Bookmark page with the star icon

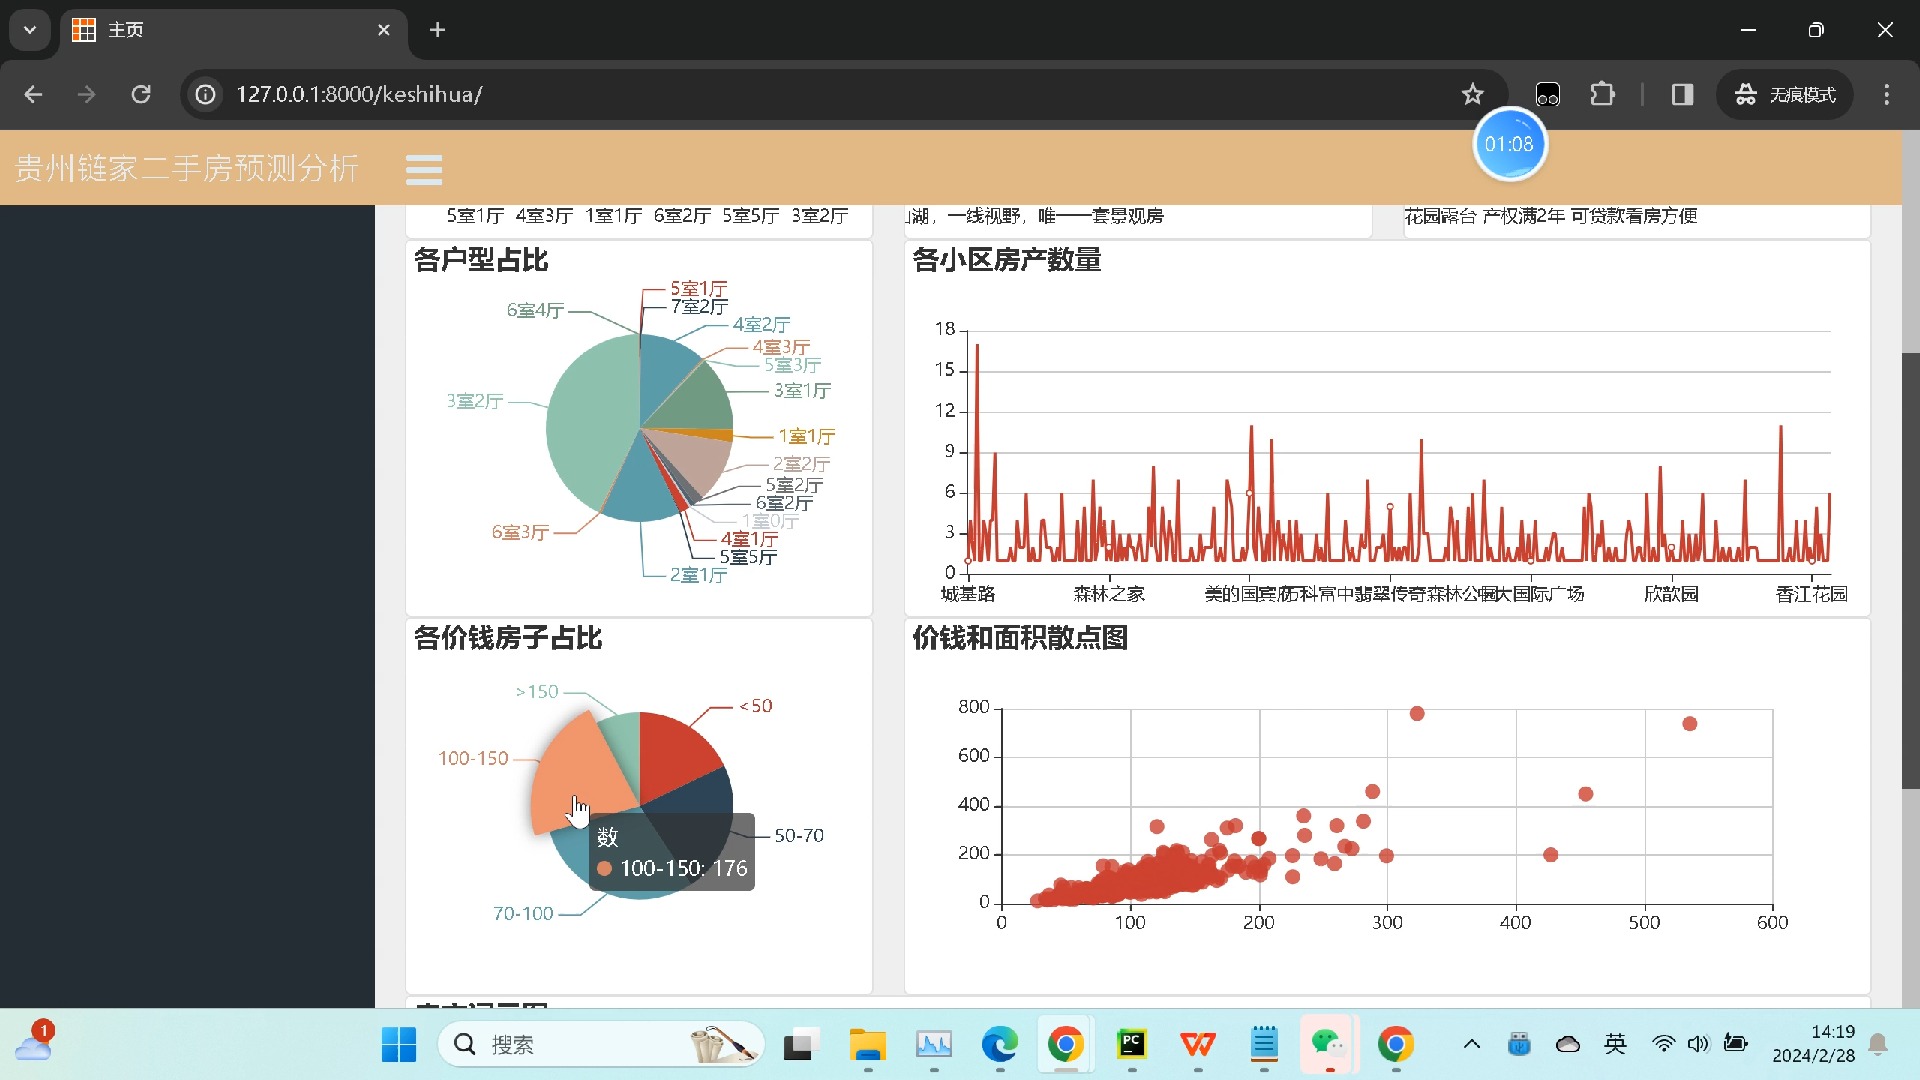point(1472,94)
